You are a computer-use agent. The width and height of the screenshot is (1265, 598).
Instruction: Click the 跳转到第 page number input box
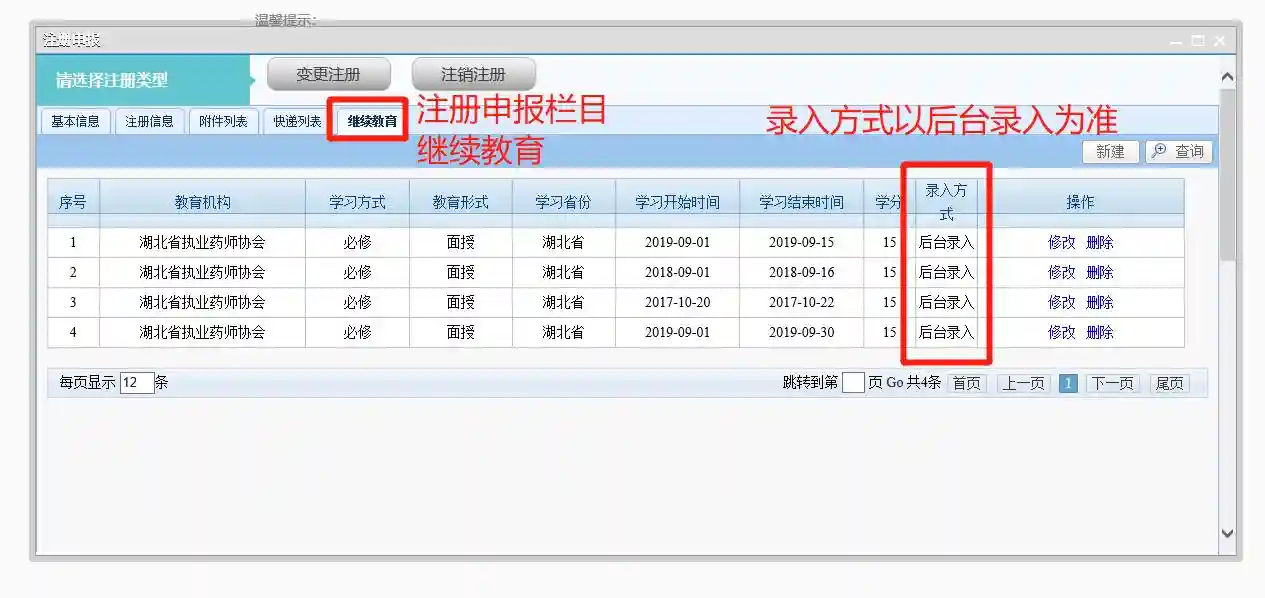(x=853, y=382)
